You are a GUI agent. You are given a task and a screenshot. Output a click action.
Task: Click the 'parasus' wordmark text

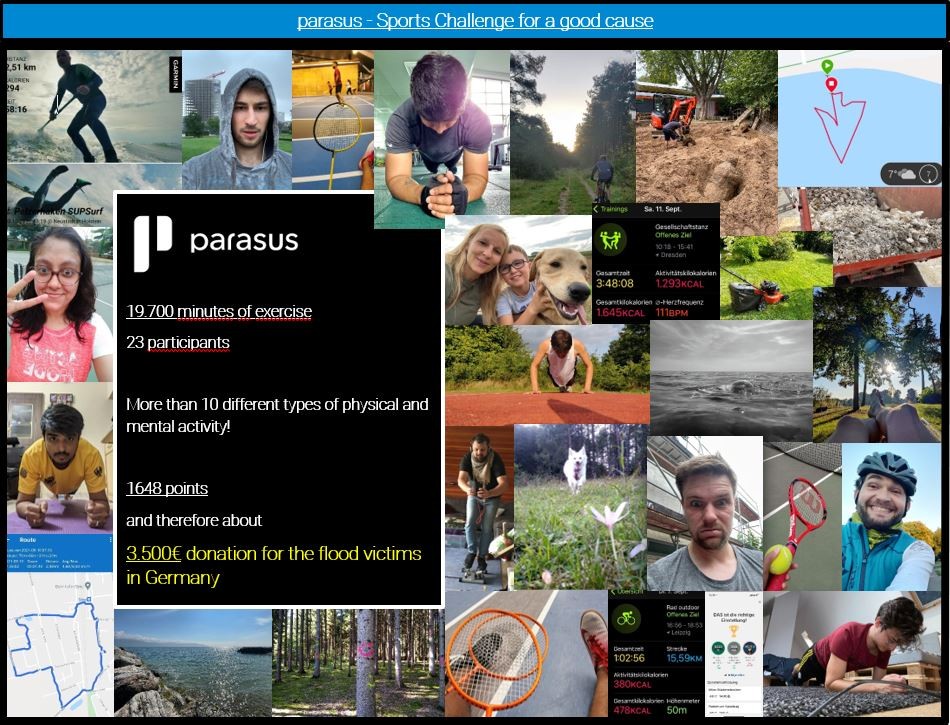(244, 241)
